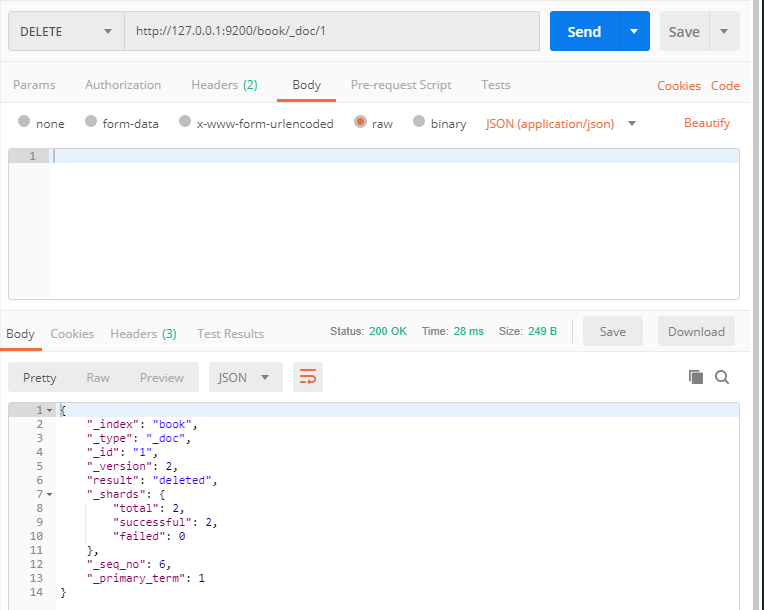Viewport: 764px width, 610px height.
Task: Open the response search icon
Action: pyautogui.click(x=722, y=377)
